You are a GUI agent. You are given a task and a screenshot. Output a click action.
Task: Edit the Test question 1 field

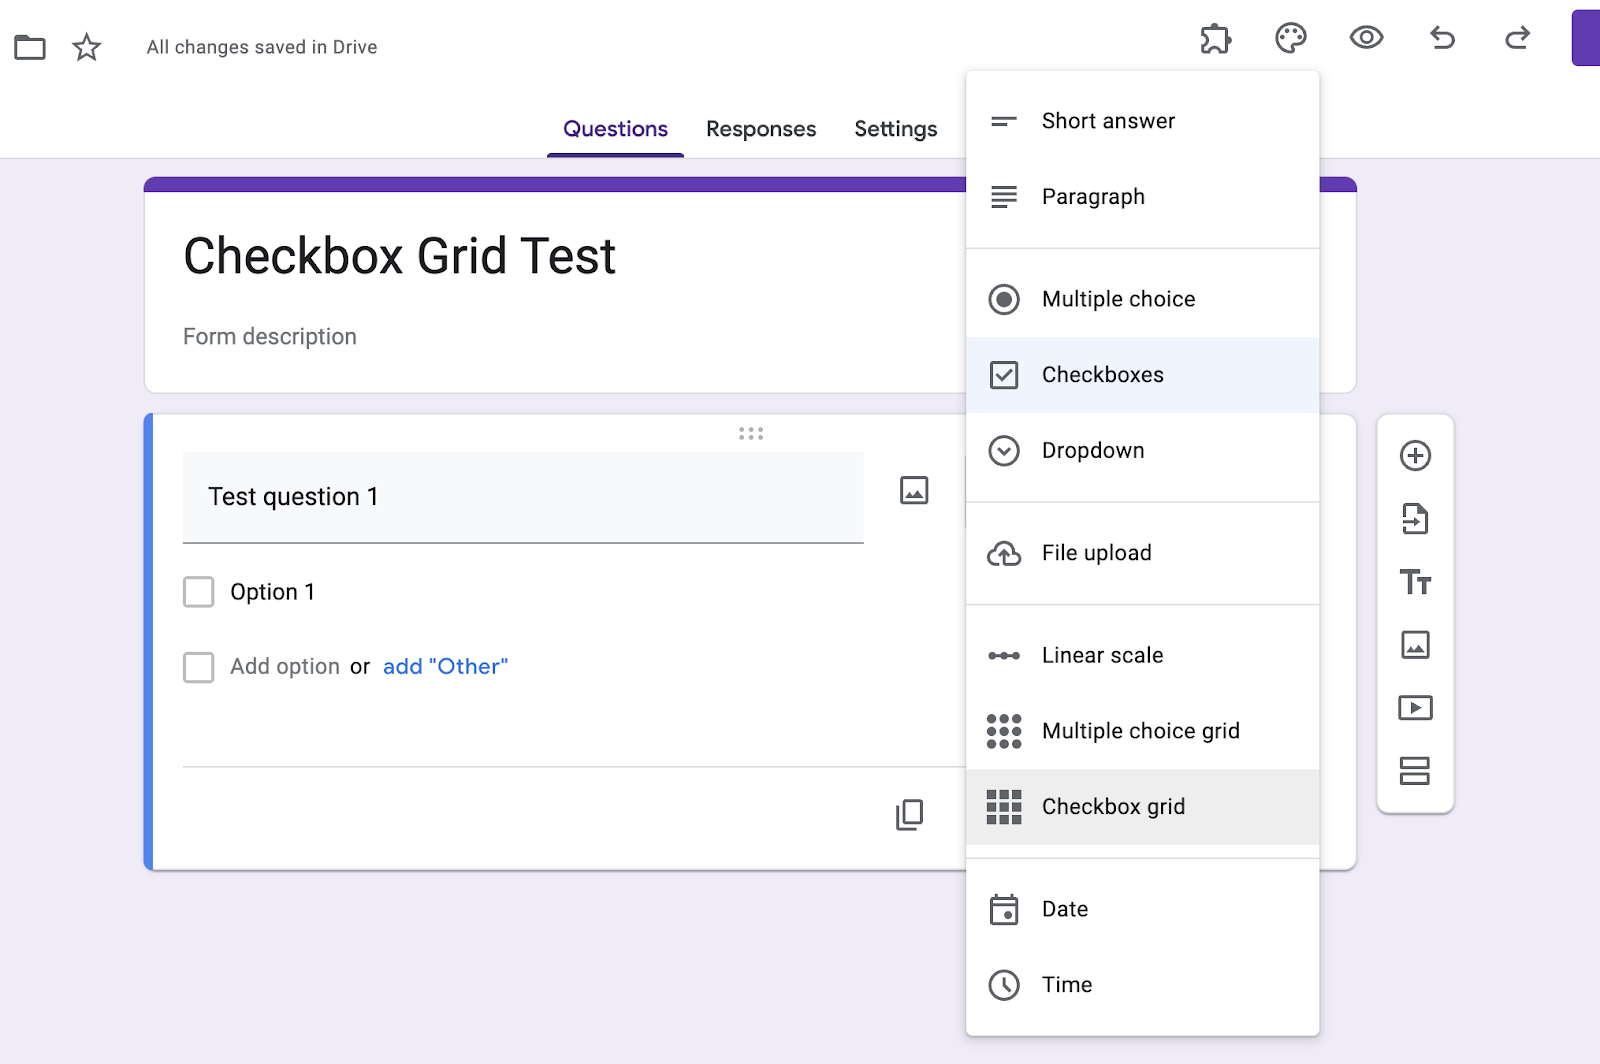(x=522, y=497)
